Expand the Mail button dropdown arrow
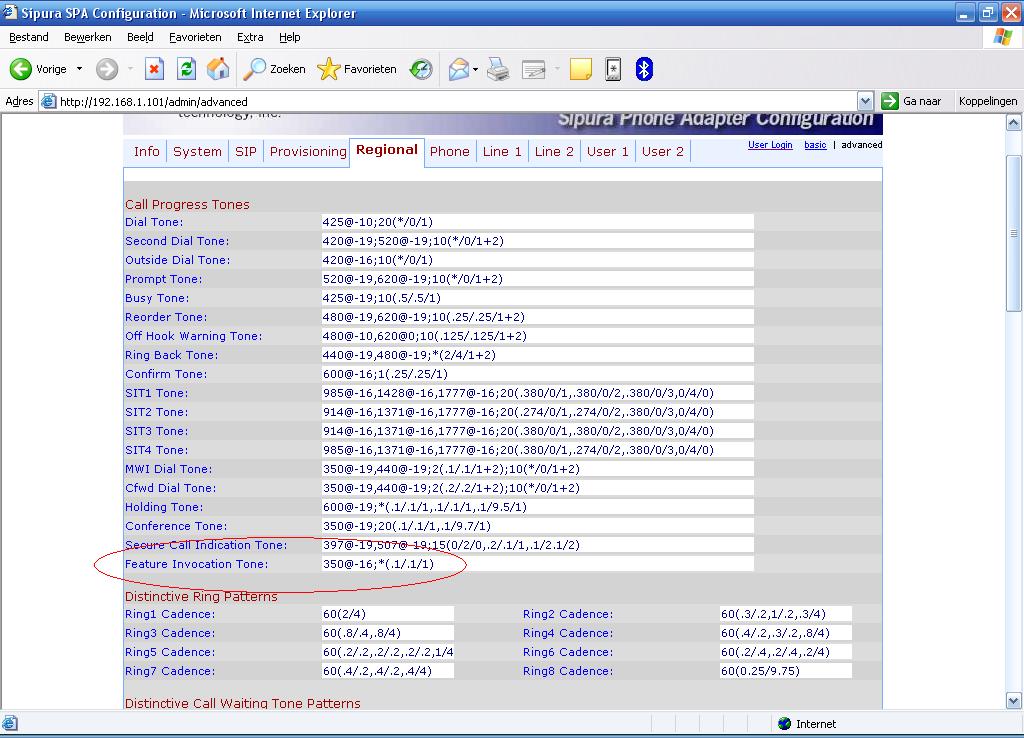Viewport: 1024px width, 738px height. (x=475, y=69)
